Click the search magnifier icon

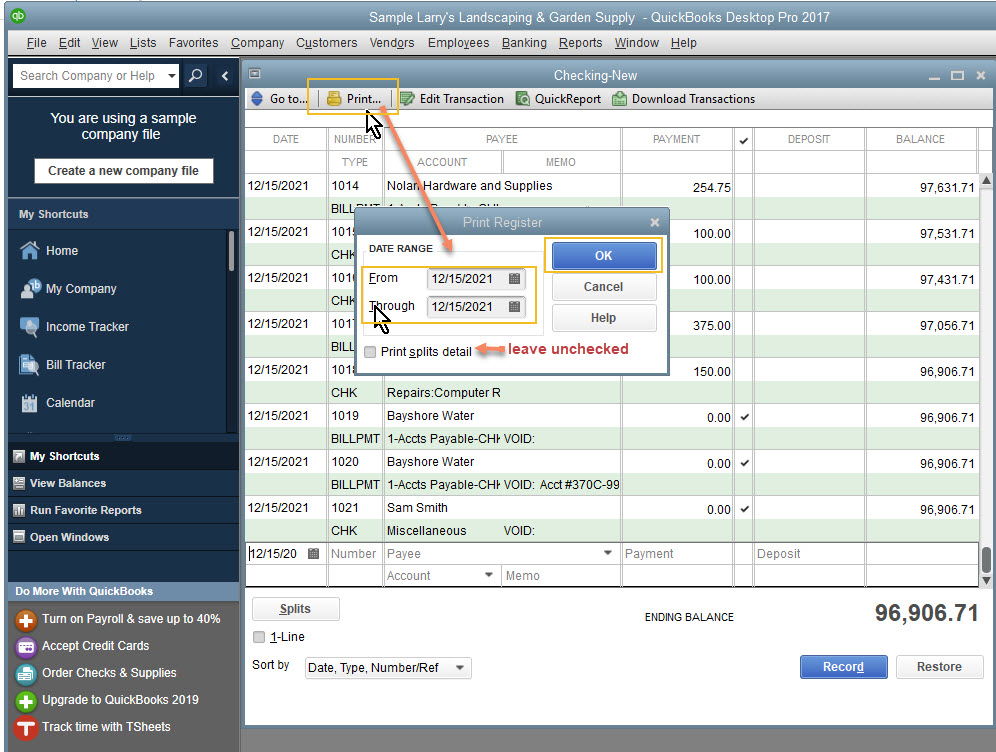[196, 76]
